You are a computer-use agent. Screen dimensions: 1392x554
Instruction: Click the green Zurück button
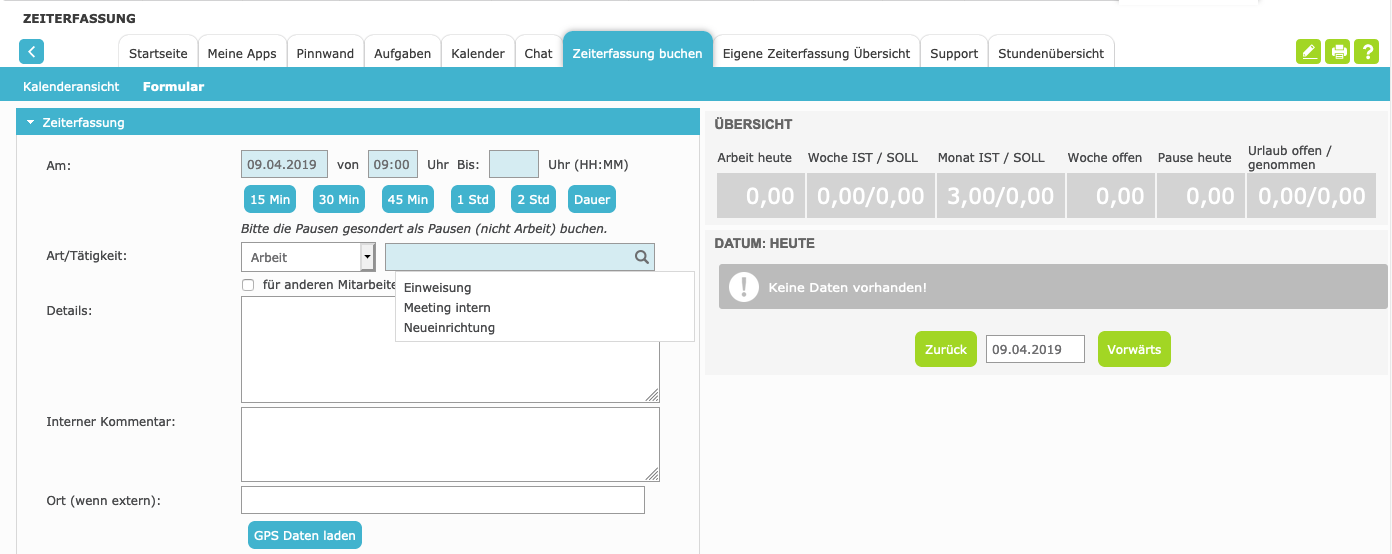coord(945,349)
